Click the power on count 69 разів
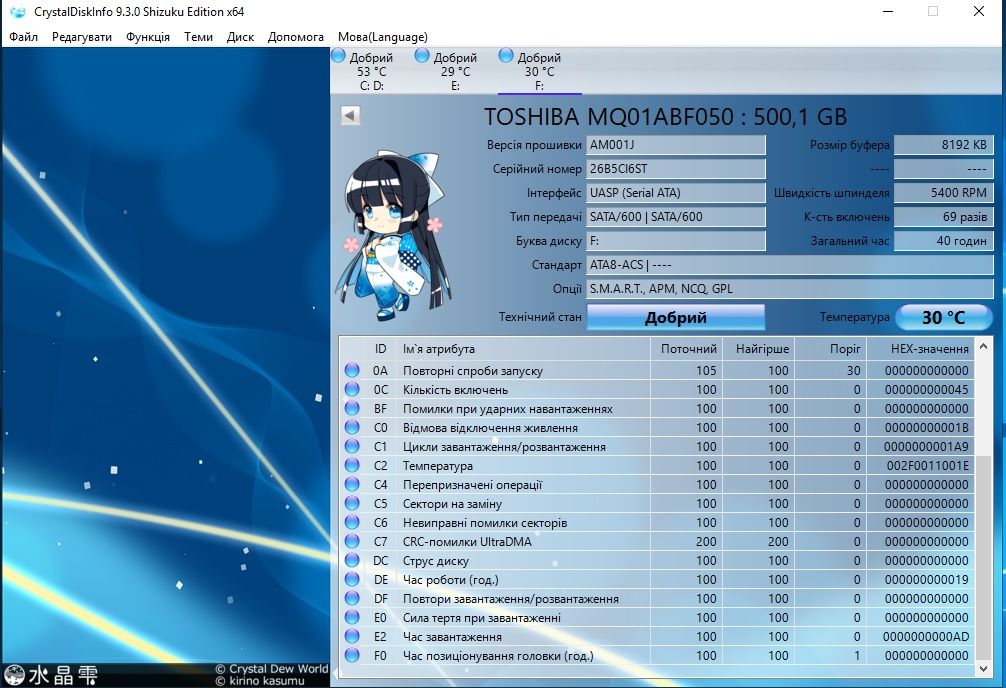 943,216
